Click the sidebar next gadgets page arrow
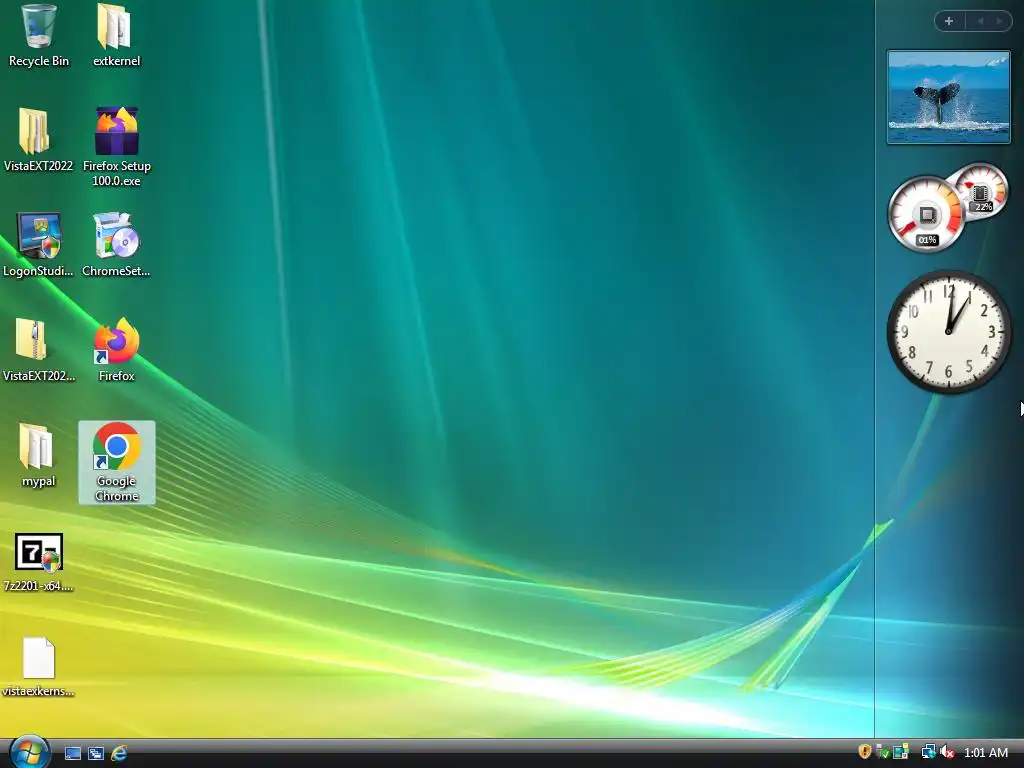 click(999, 21)
